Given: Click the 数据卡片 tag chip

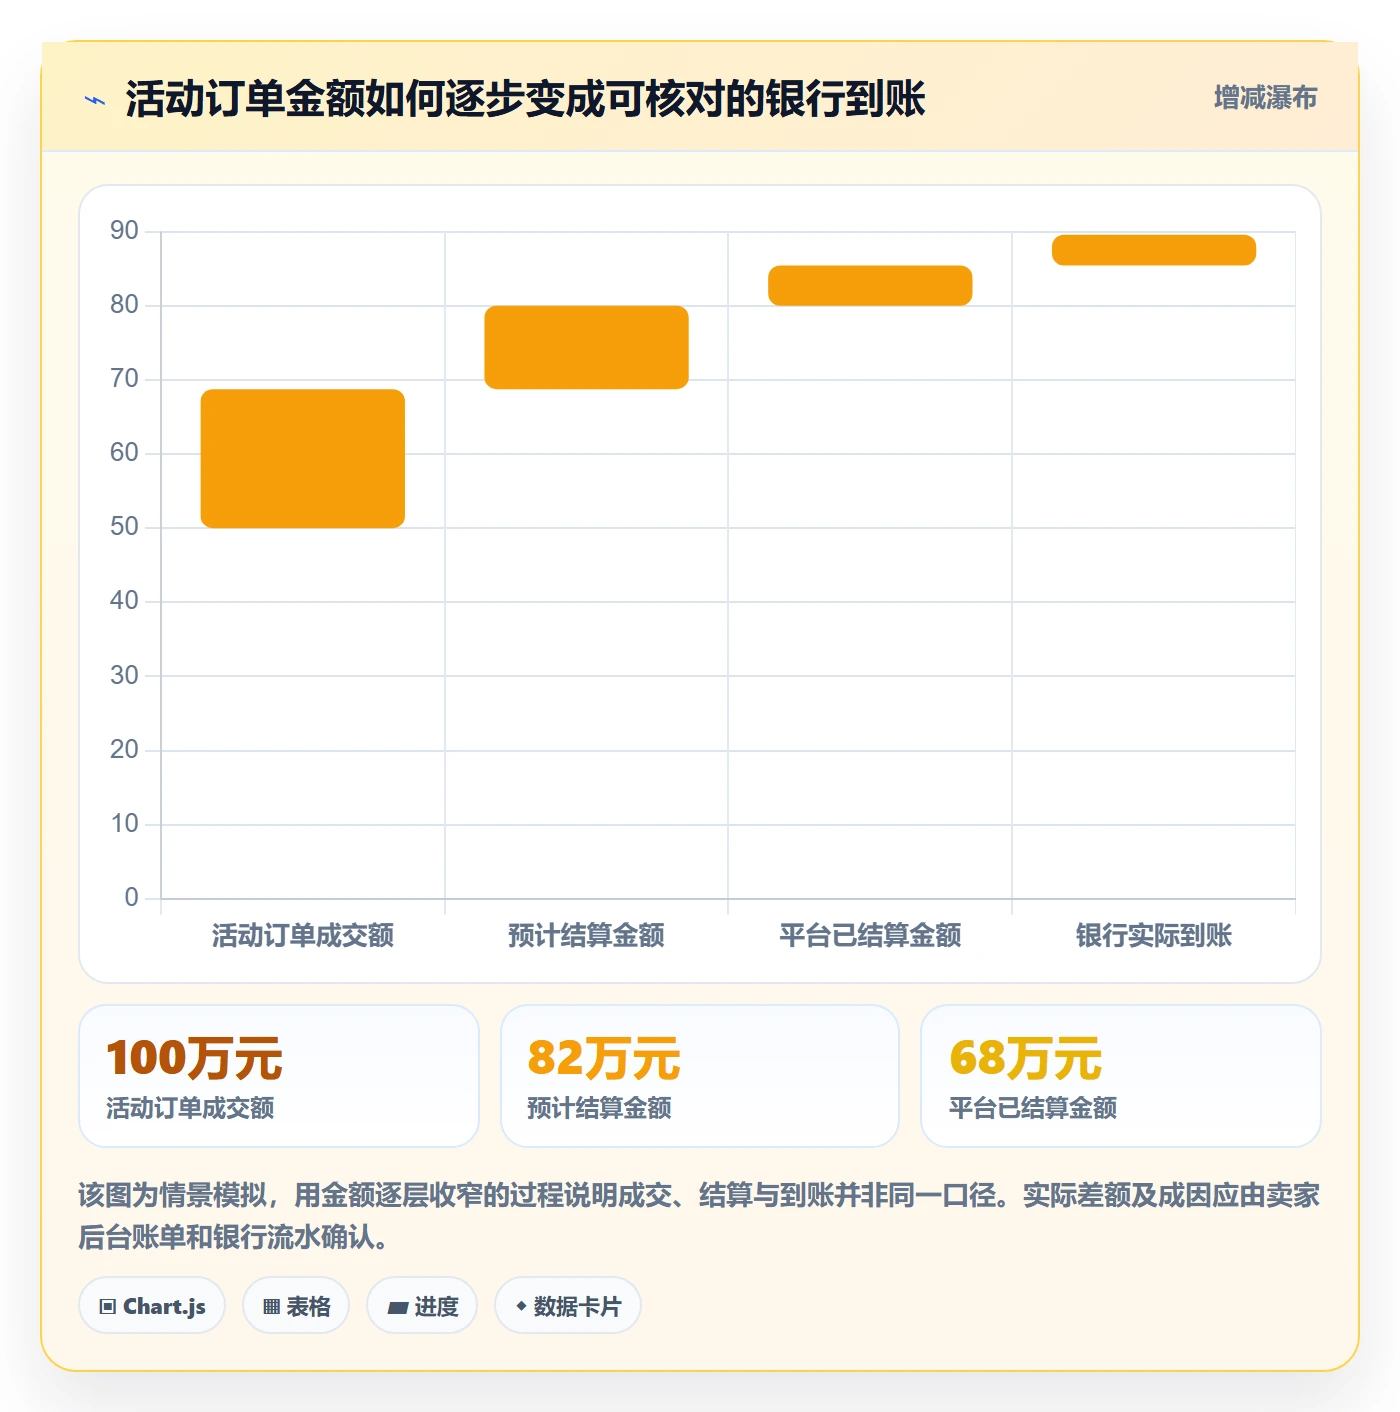Looking at the screenshot, I should pyautogui.click(x=568, y=1306).
